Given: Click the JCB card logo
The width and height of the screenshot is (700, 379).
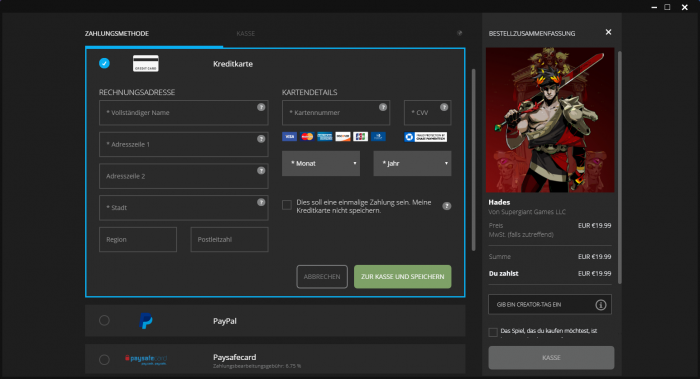Looking at the screenshot, I should click(x=360, y=137).
